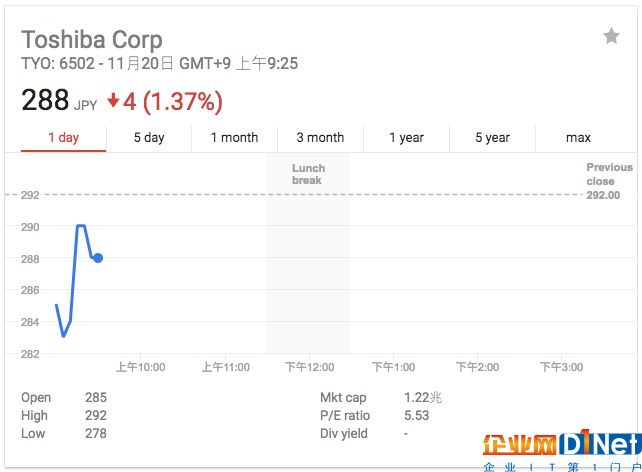This screenshot has width=642, height=472.
Task: Click the Mkt cap value 1.22兆
Action: click(423, 397)
